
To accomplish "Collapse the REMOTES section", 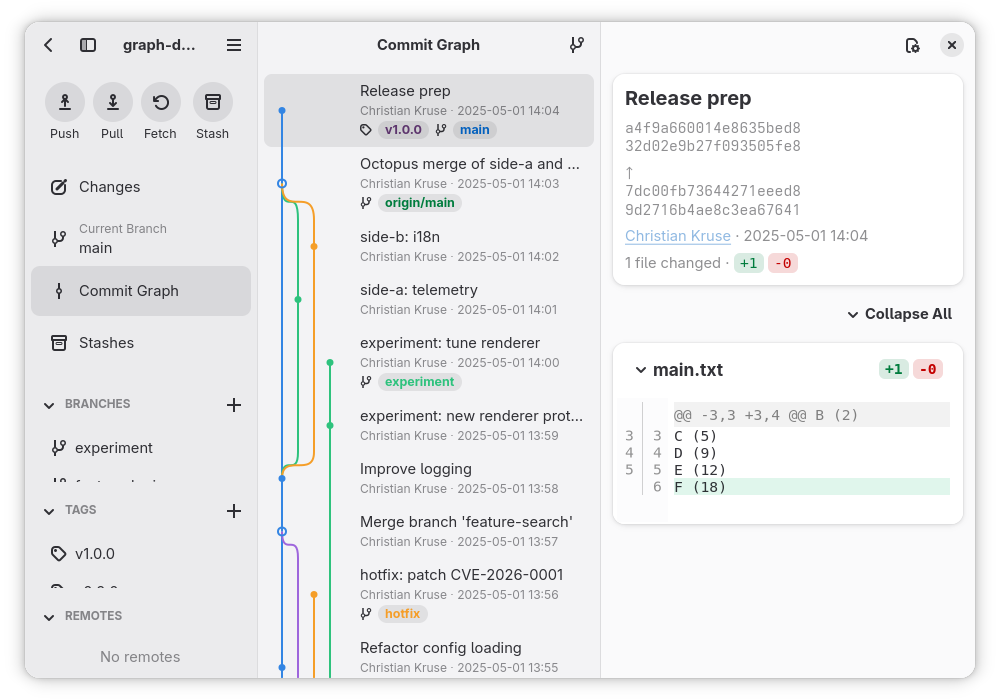I will 49,616.
